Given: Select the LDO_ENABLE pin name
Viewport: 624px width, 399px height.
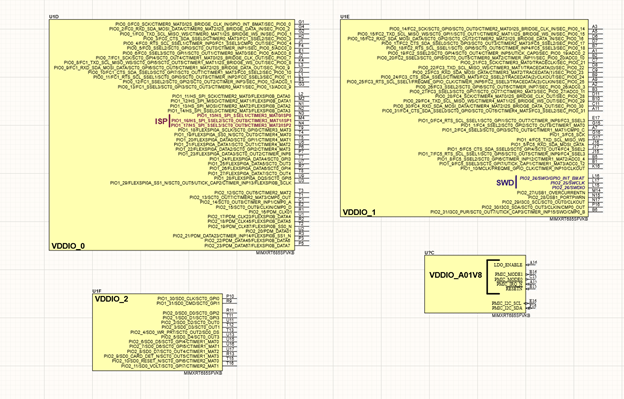Looking at the screenshot, I should point(508,265).
